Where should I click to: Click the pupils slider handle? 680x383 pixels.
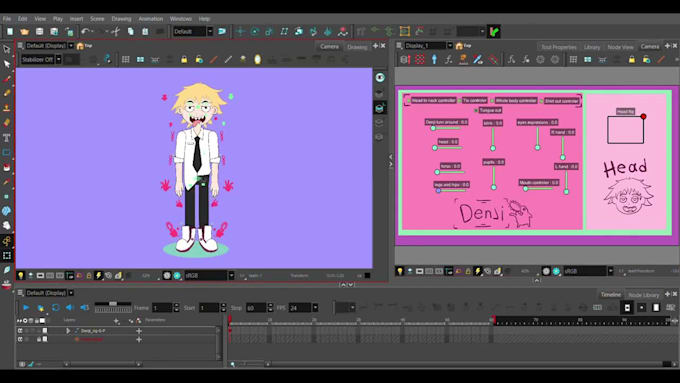(494, 187)
